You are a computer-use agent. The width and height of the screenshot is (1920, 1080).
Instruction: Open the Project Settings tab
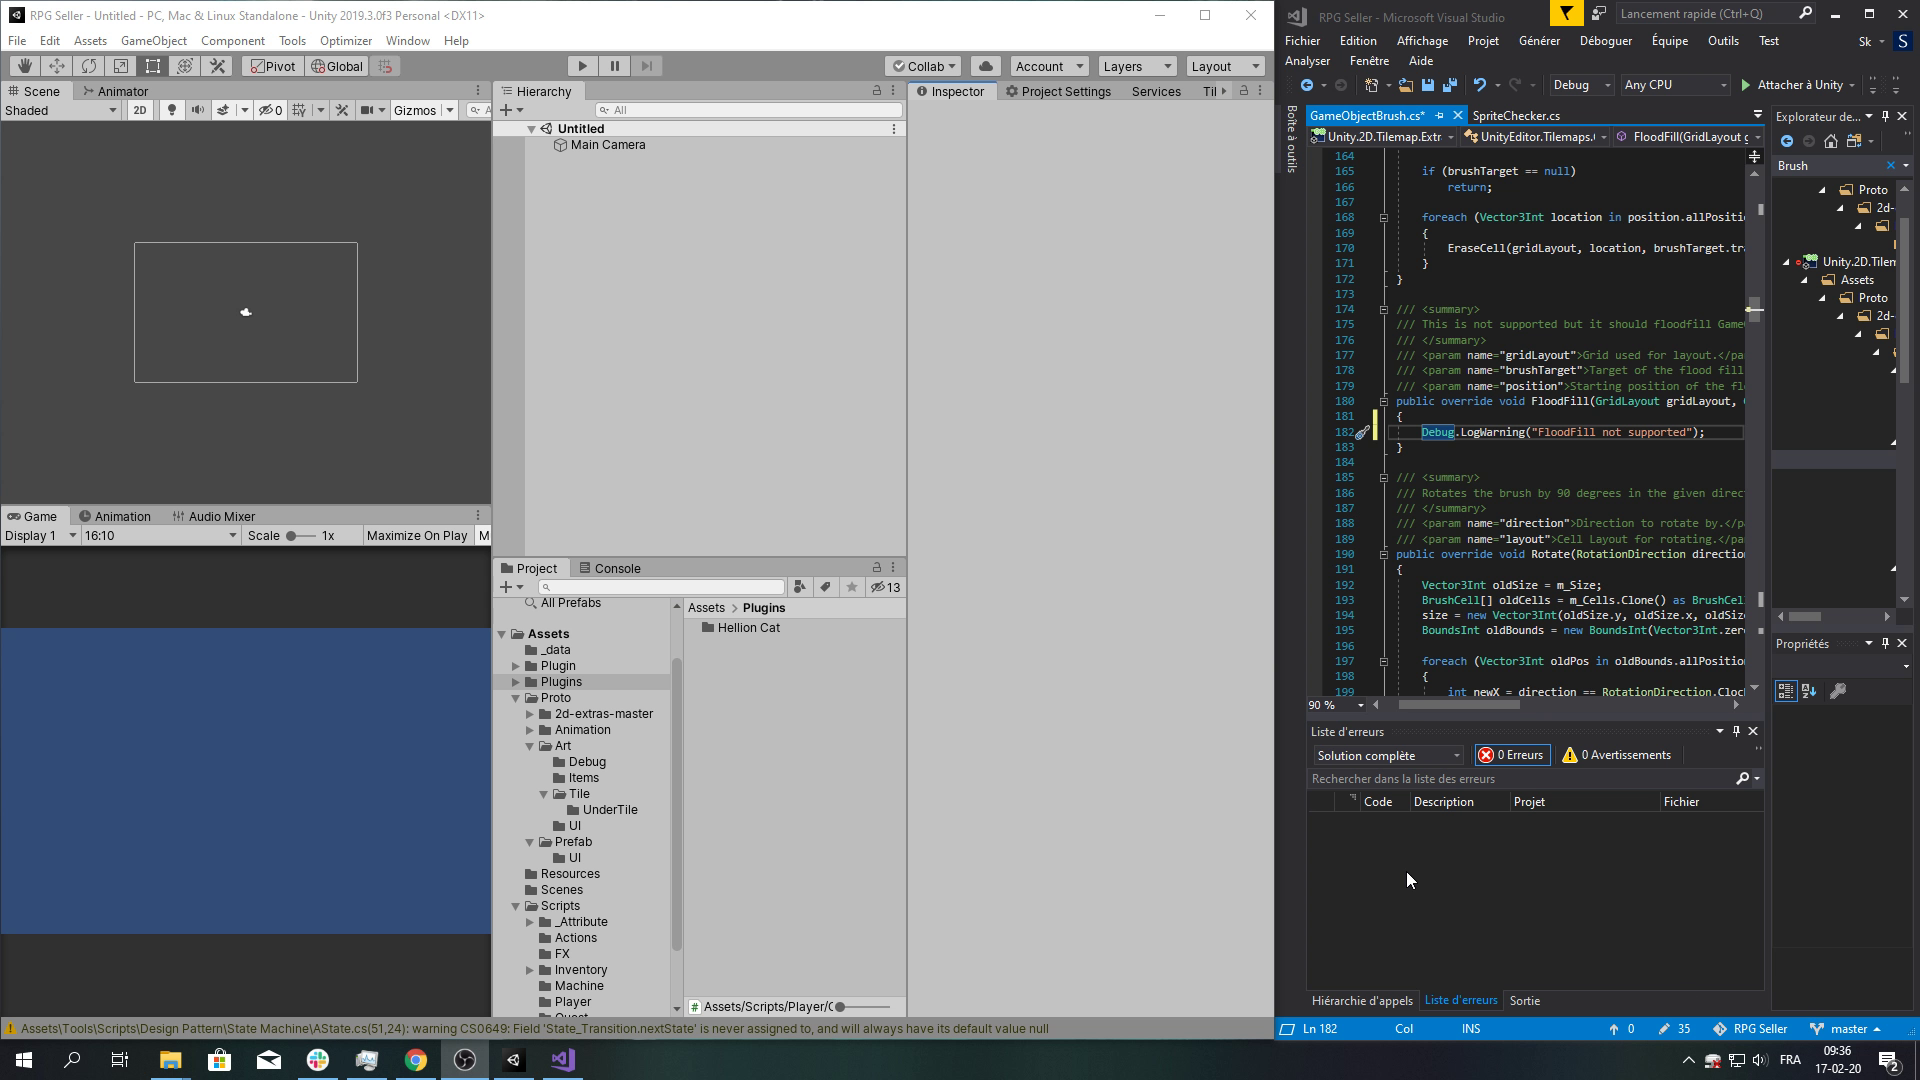tap(1058, 91)
